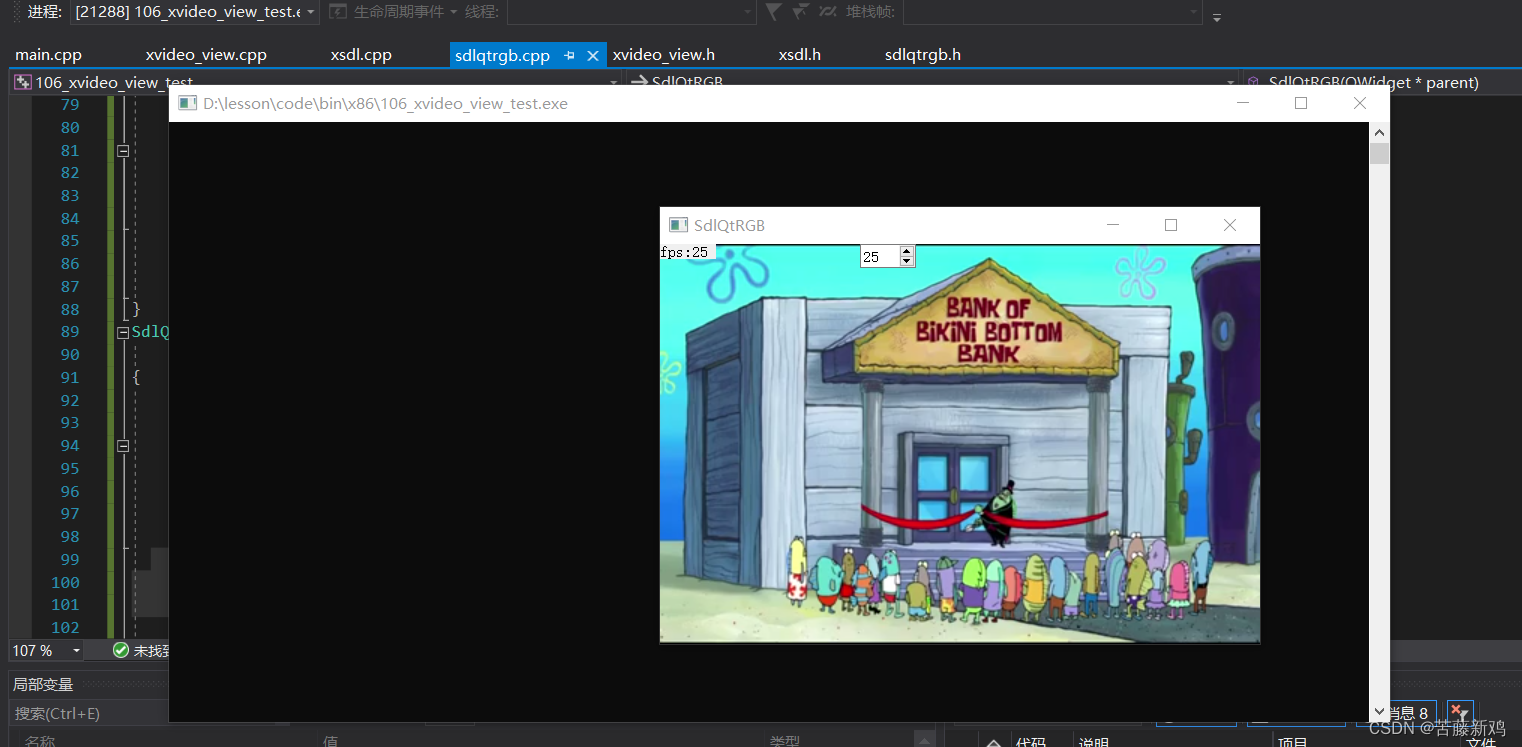This screenshot has height=747, width=1522.
Task: Maximize the SdlQtRGB window
Action: 1171,225
